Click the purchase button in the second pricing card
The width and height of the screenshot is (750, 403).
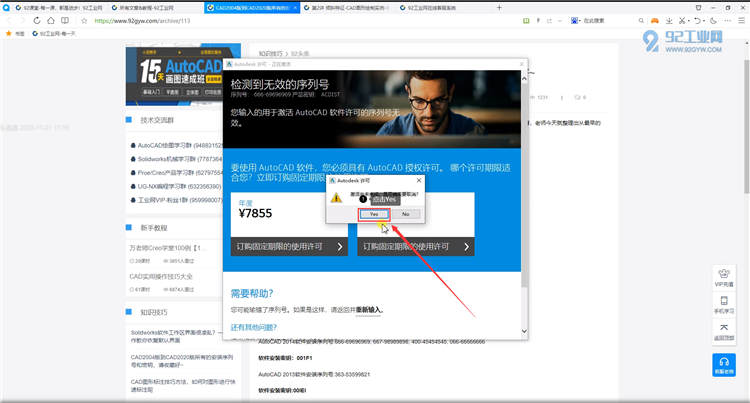tap(416, 247)
